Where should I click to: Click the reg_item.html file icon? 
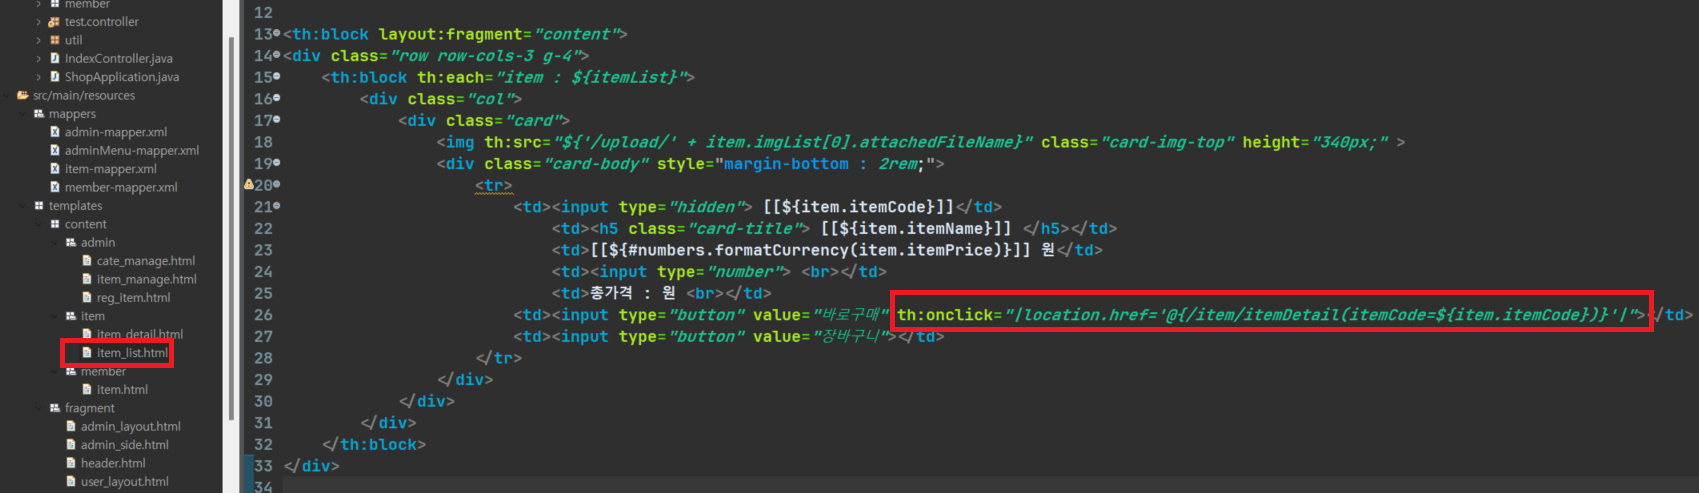[87, 298]
